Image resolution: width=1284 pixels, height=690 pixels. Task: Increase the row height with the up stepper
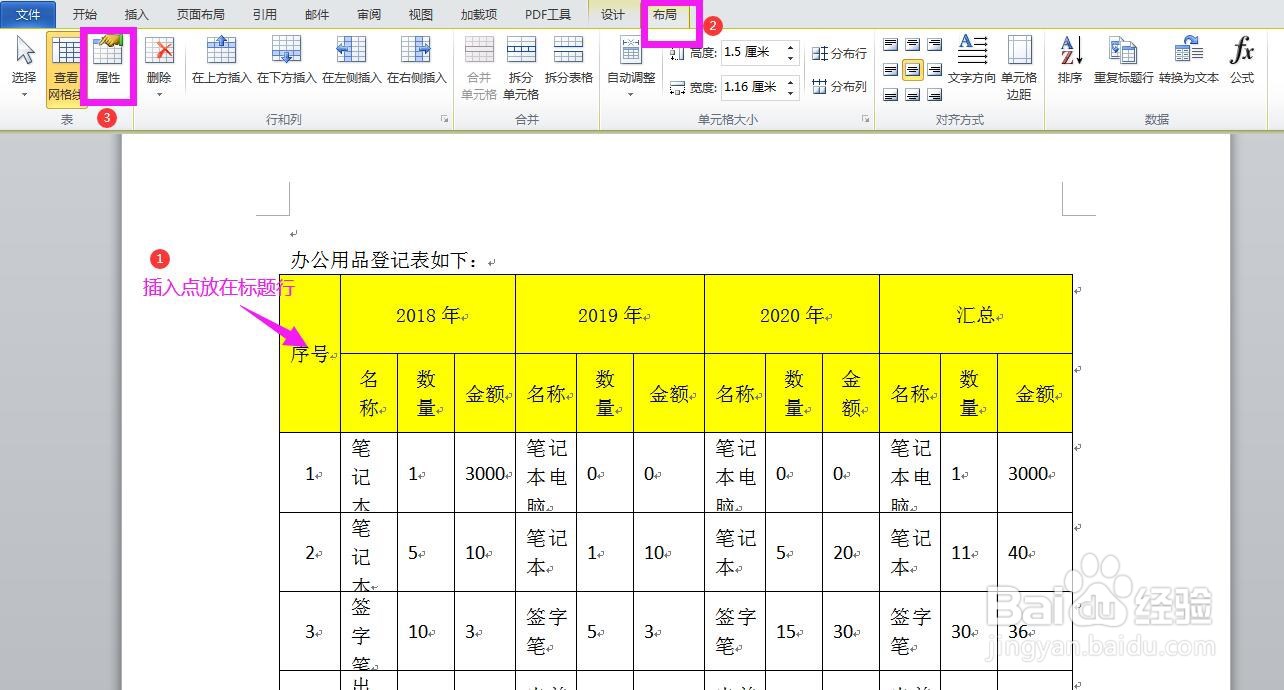coord(792,48)
